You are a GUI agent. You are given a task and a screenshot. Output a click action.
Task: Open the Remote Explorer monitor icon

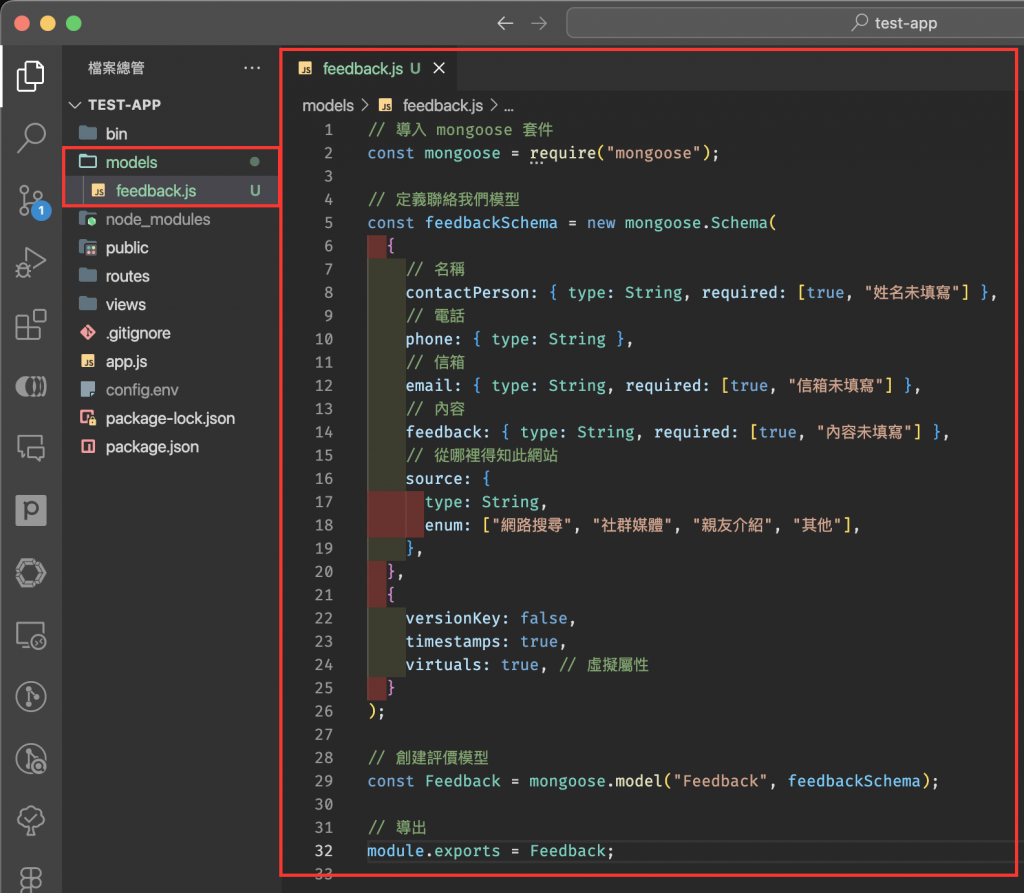[x=31, y=635]
